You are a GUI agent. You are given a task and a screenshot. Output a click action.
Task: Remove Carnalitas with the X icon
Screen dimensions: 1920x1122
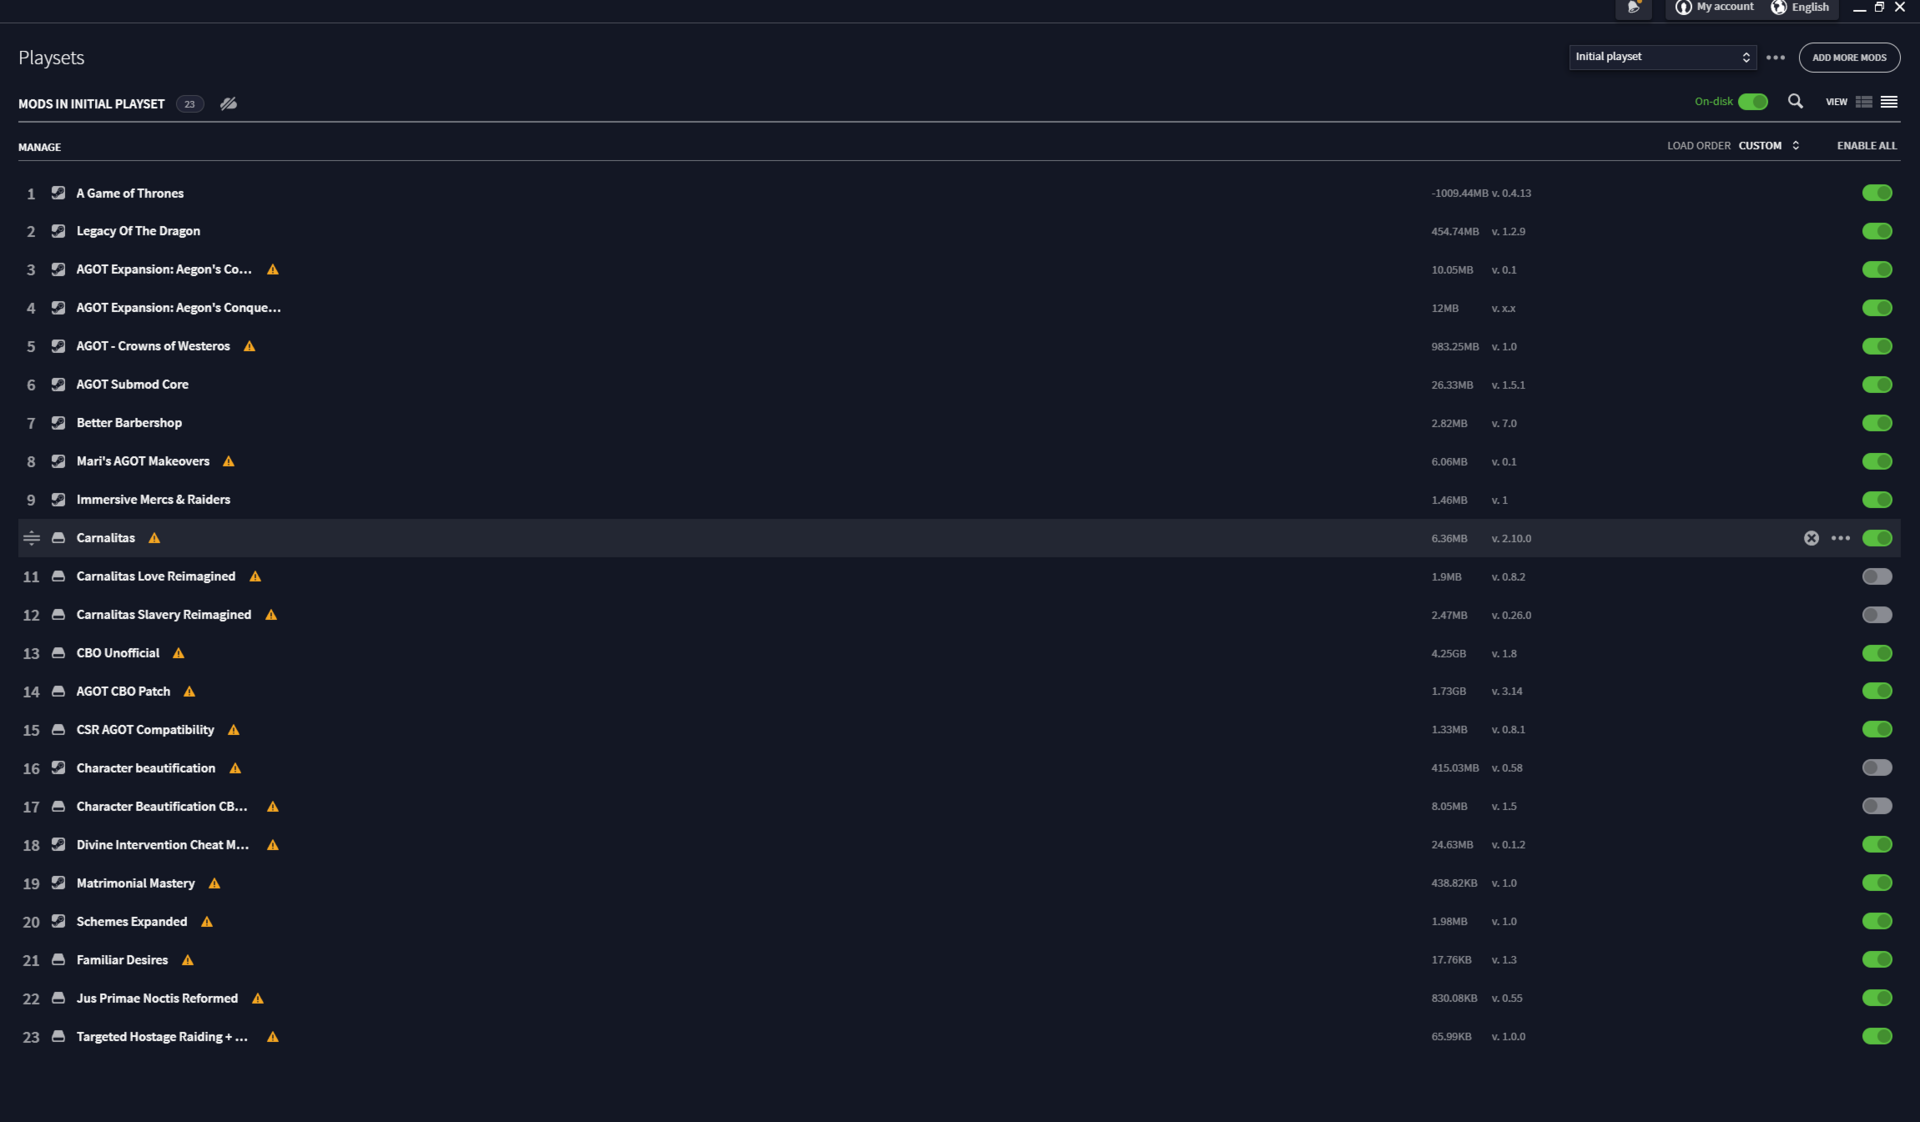[x=1811, y=538]
